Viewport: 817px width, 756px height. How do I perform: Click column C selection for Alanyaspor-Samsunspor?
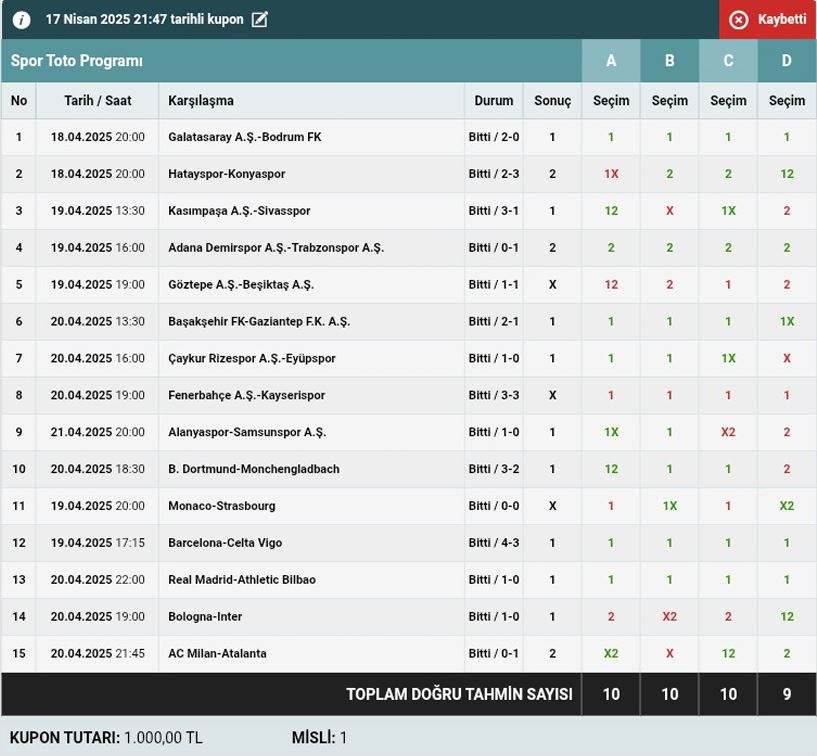pos(728,433)
